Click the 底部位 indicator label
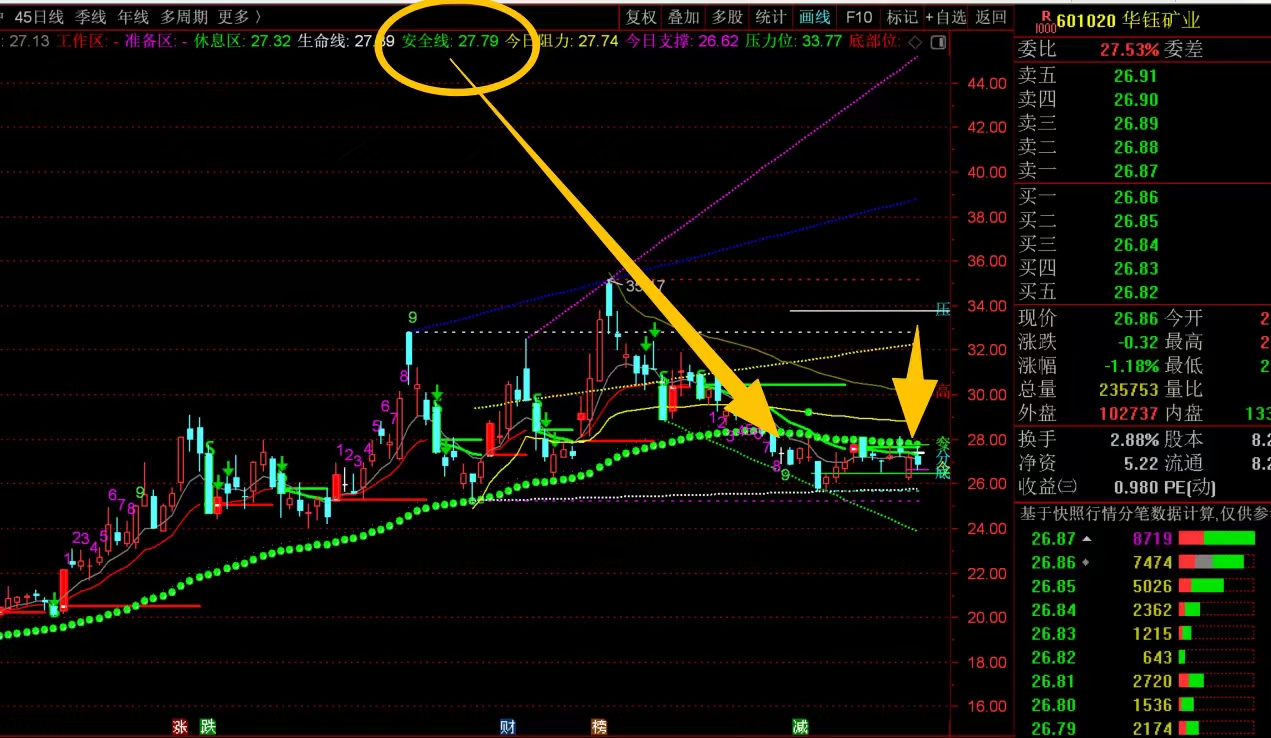Screen dimensions: 1271x738 874,42
